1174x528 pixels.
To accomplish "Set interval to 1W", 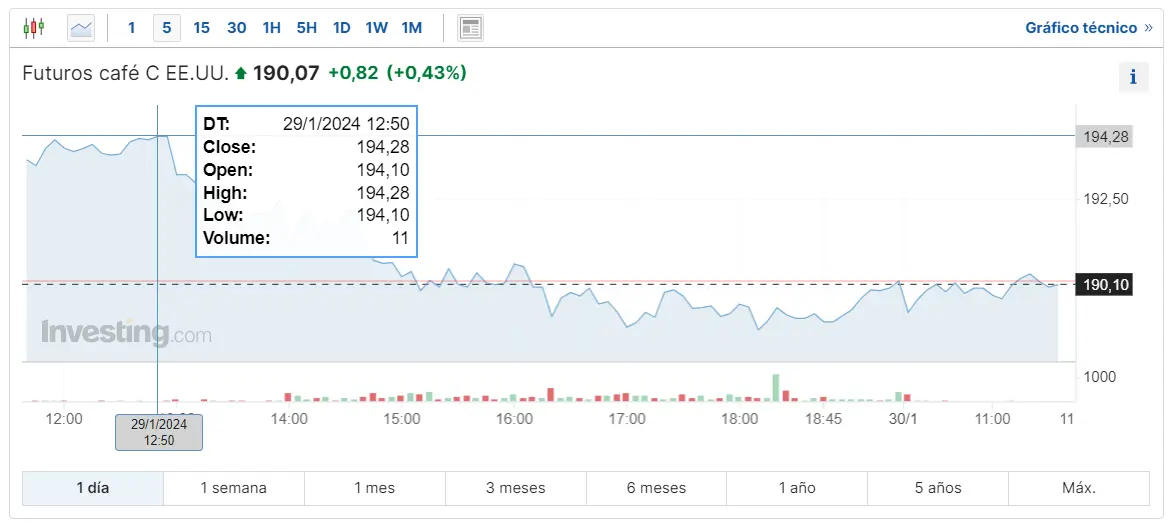I will coord(376,28).
